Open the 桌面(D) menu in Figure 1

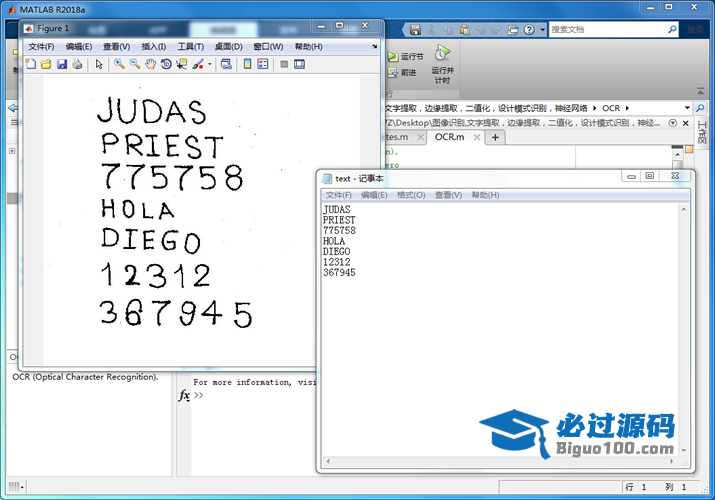[x=228, y=46]
